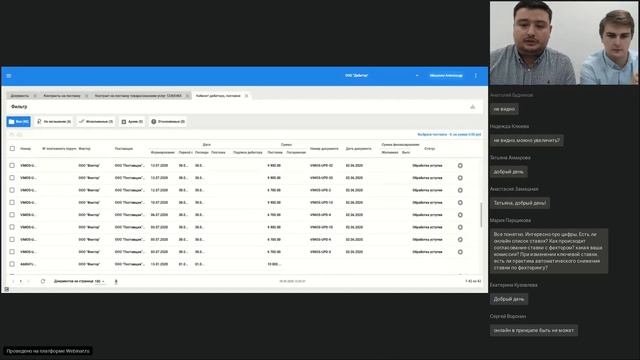Click the presenters' webcam video thumbnail

(x=564, y=42)
